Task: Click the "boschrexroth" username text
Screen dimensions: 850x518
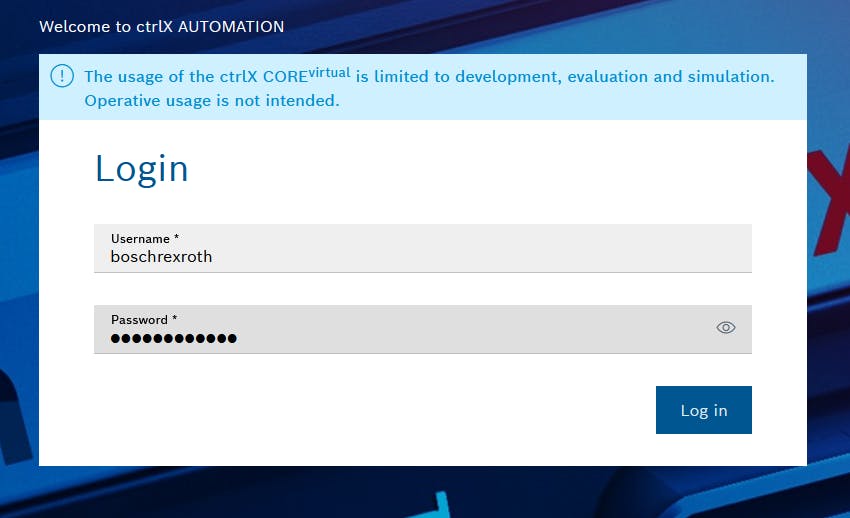Action: pyautogui.click(x=161, y=257)
